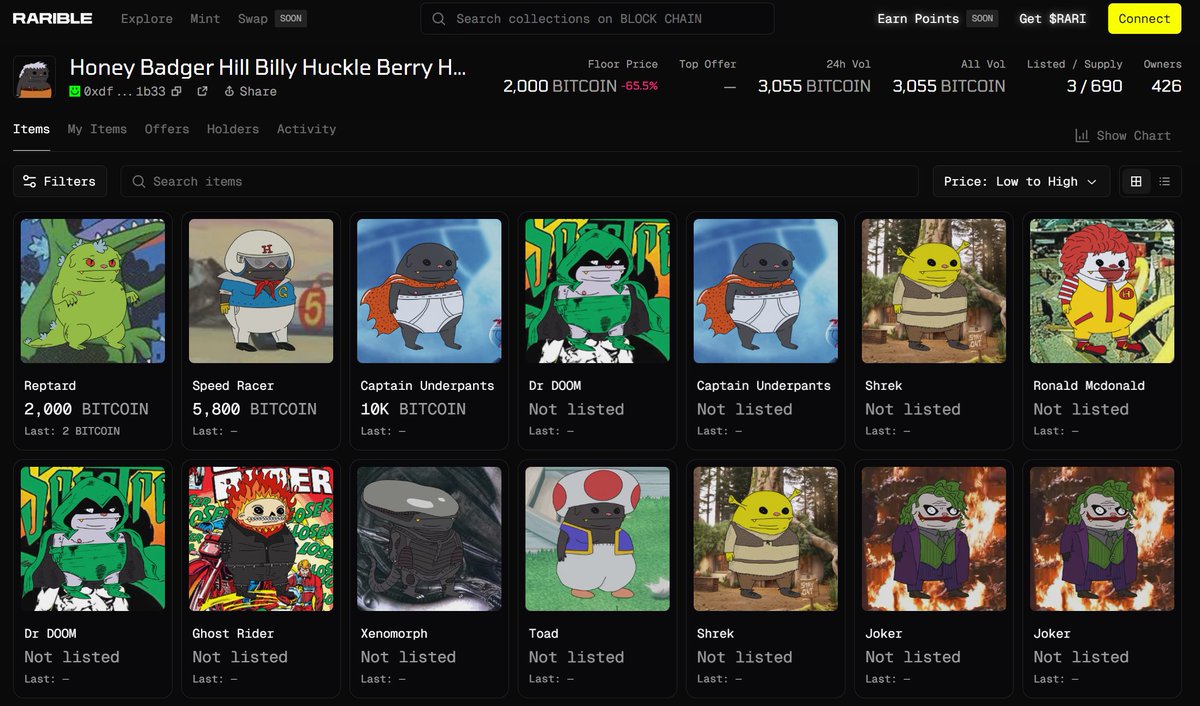Viewport: 1200px width, 706px height.
Task: Open the Filters panel
Action: tap(60, 181)
